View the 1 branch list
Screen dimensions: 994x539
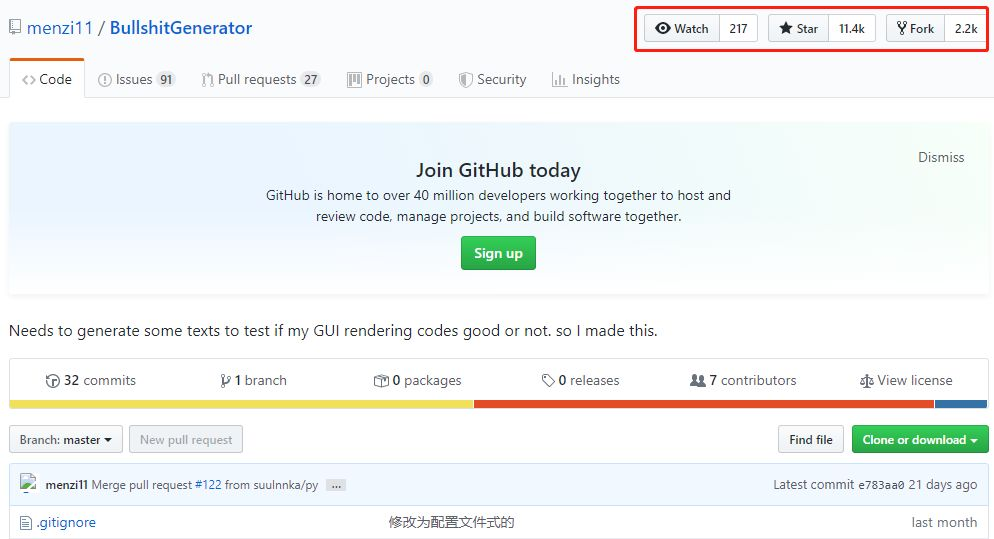pos(253,380)
